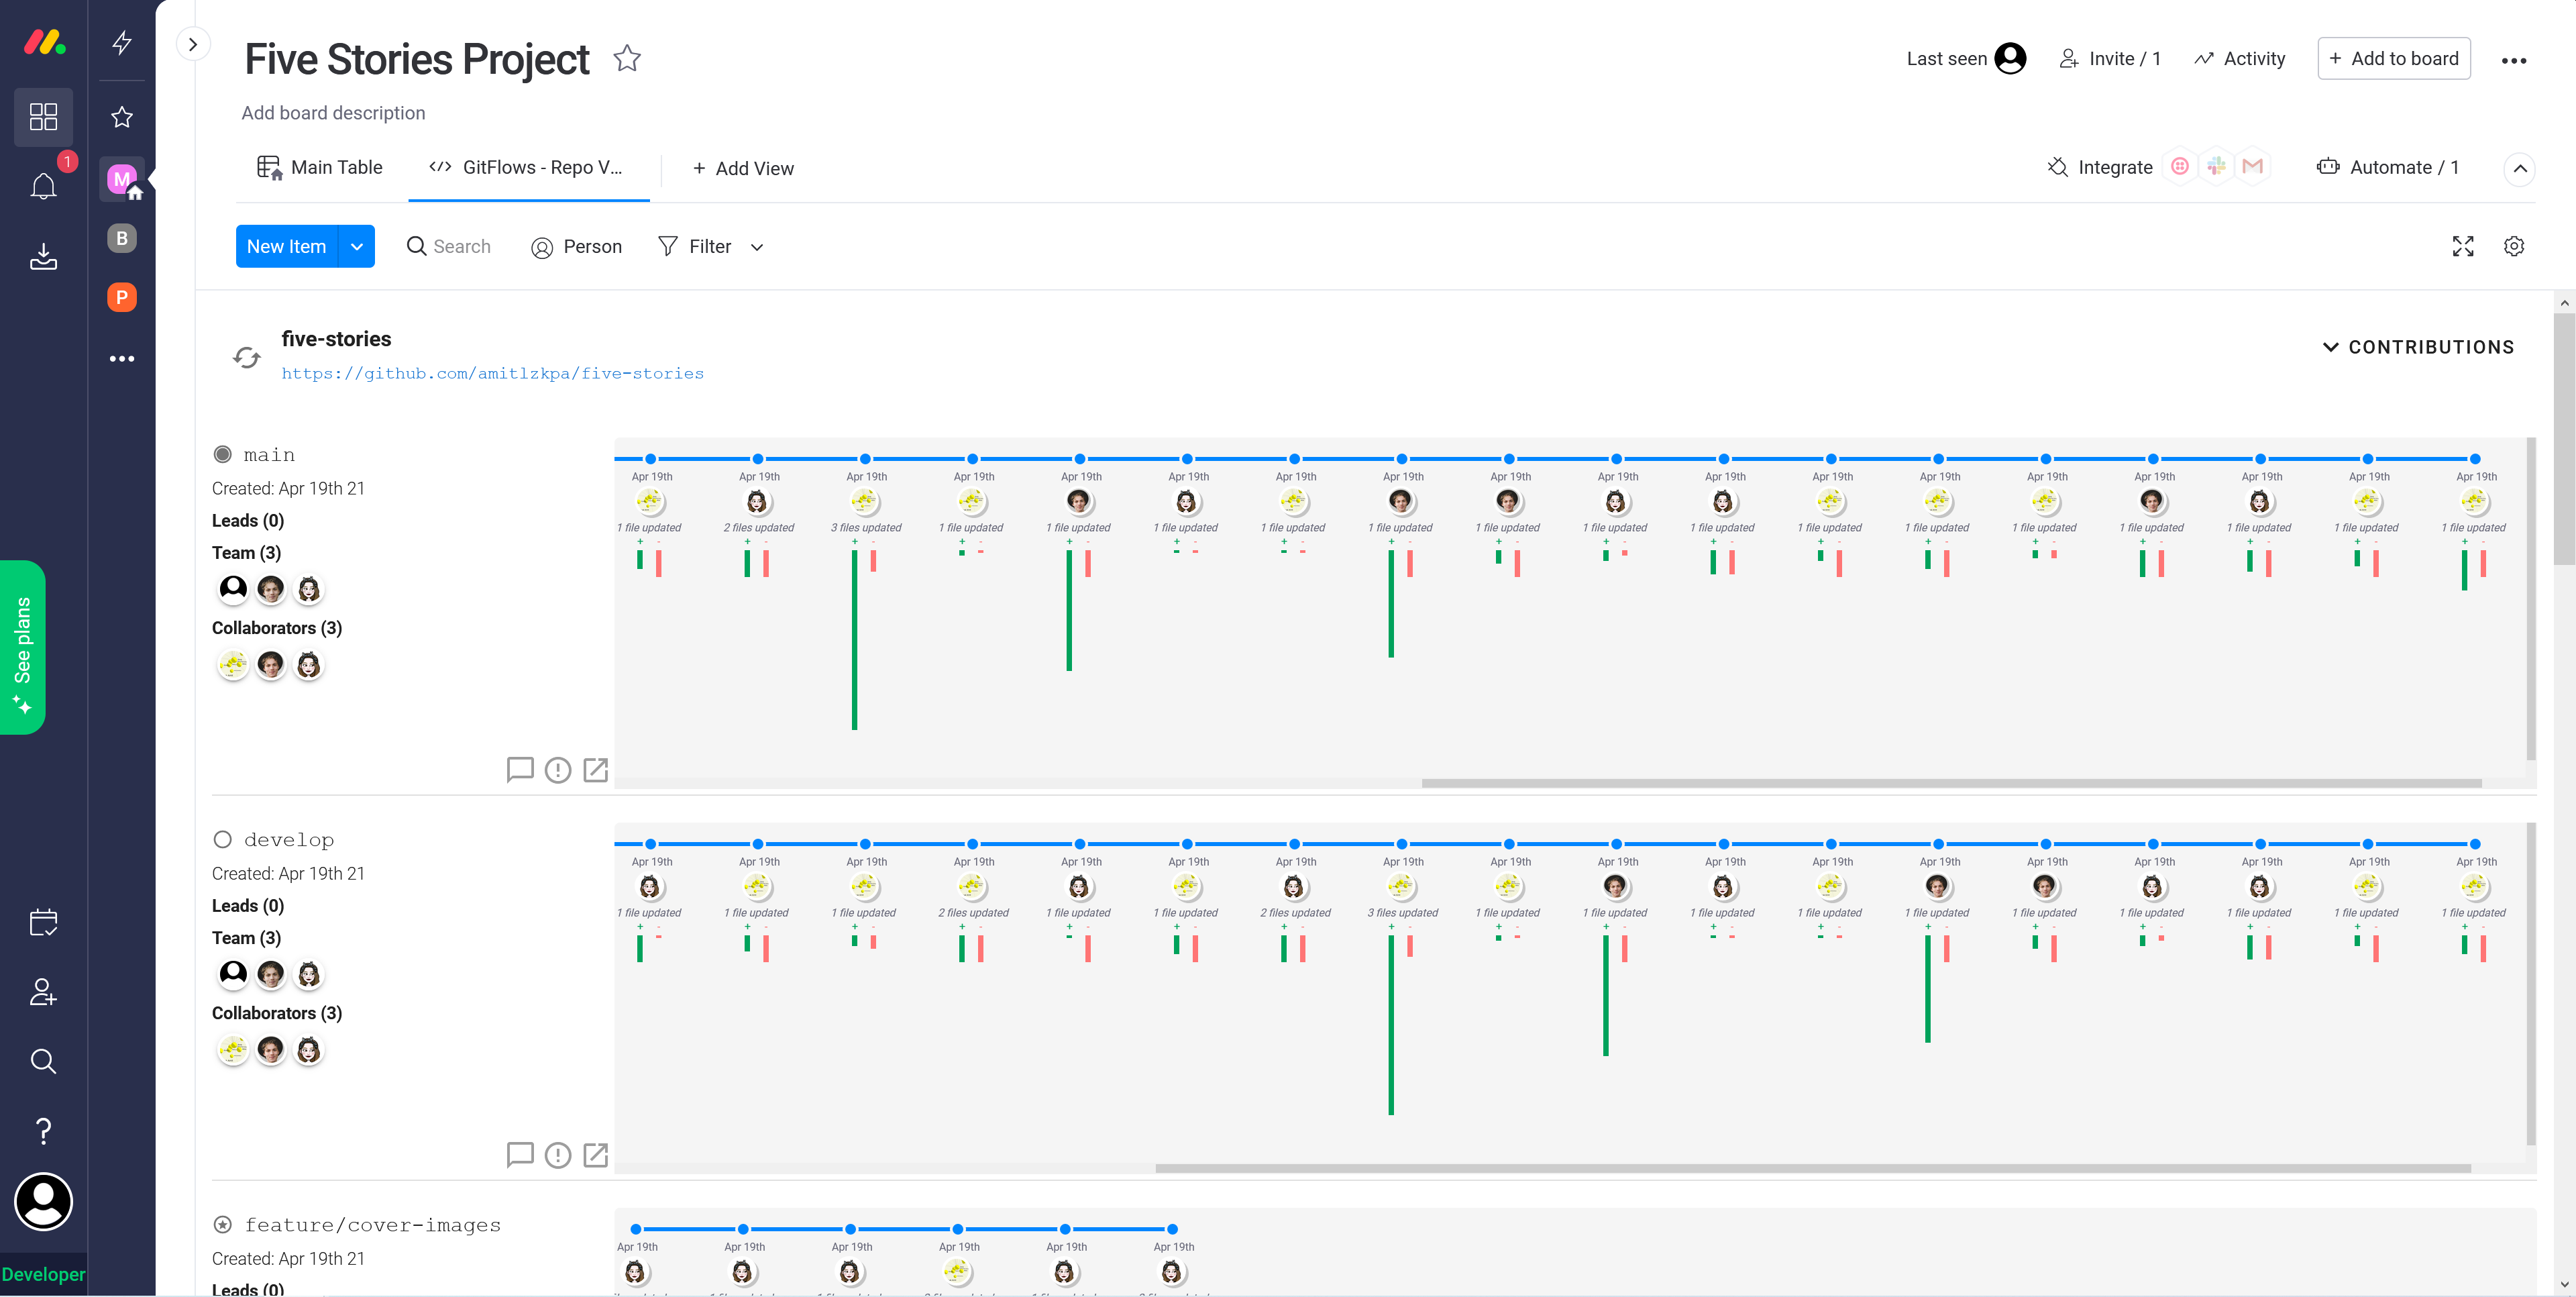Click the sync icon beside five-stories
Image resolution: width=2576 pixels, height=1297 pixels.
click(246, 357)
